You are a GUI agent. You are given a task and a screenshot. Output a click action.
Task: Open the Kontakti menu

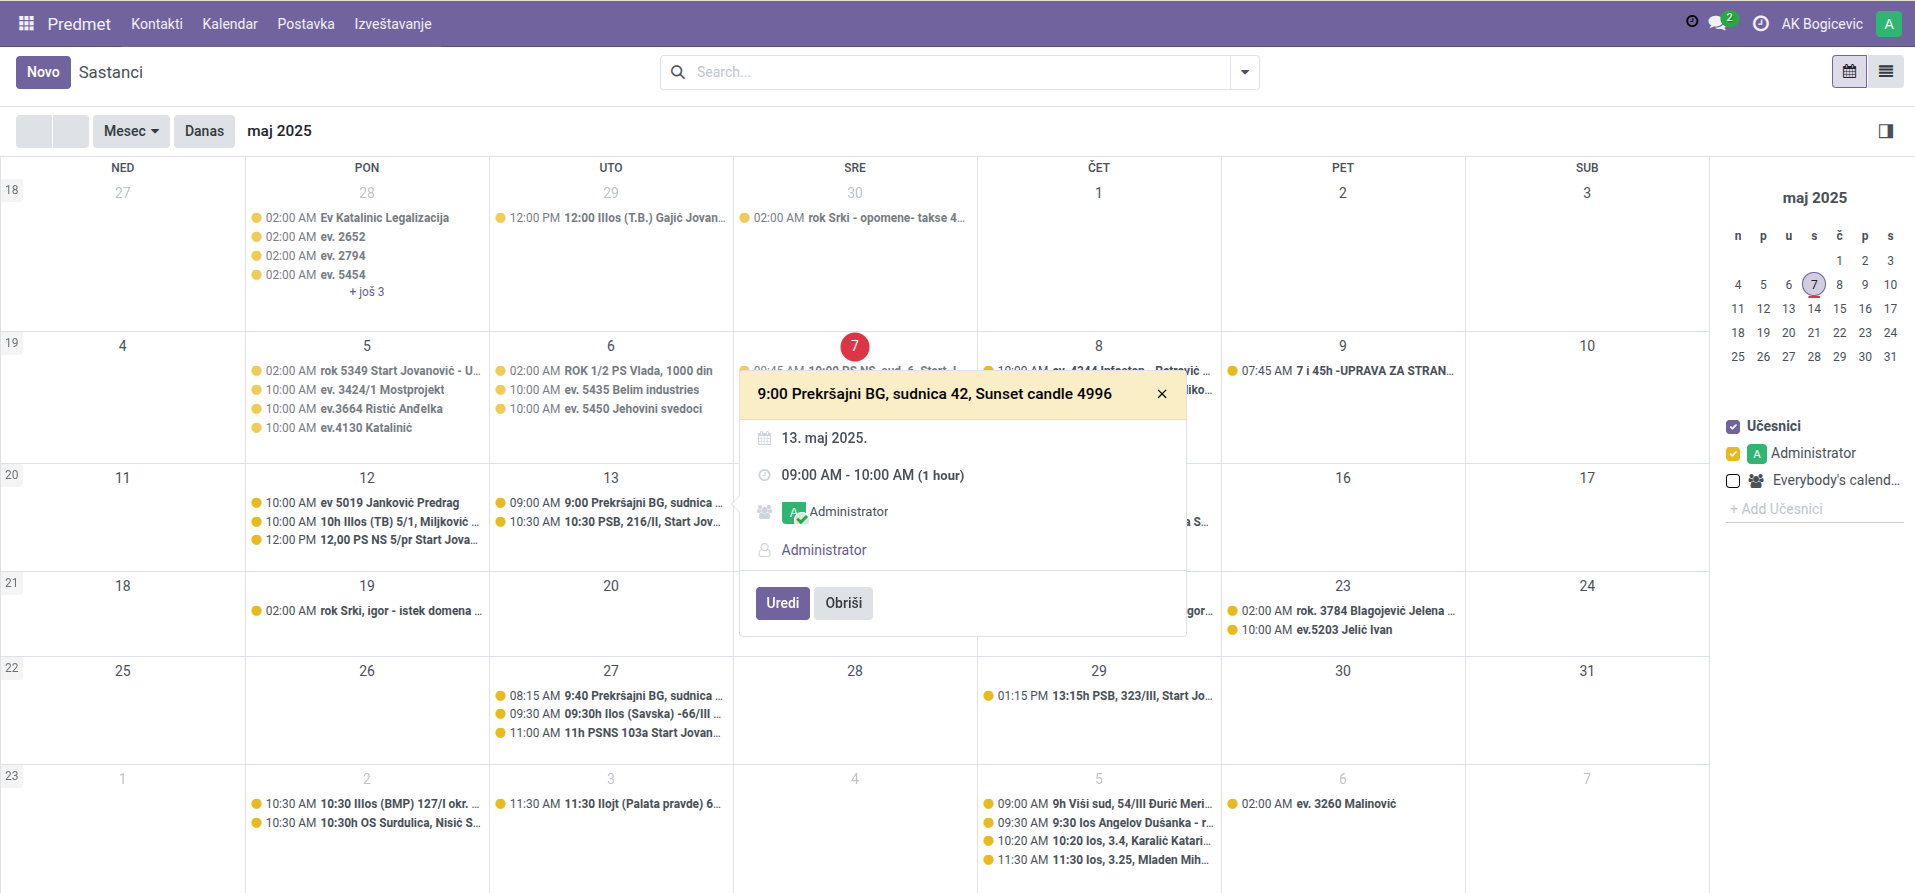coord(157,24)
